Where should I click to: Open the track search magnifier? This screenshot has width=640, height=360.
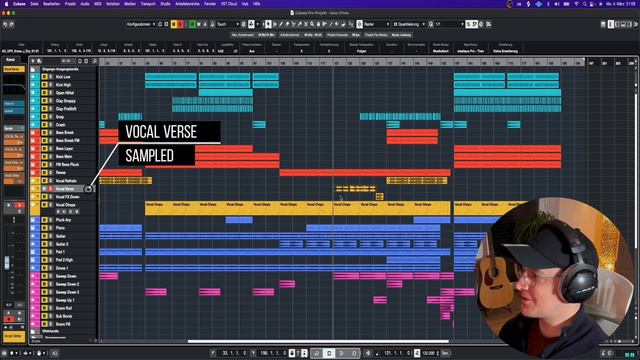click(94, 61)
